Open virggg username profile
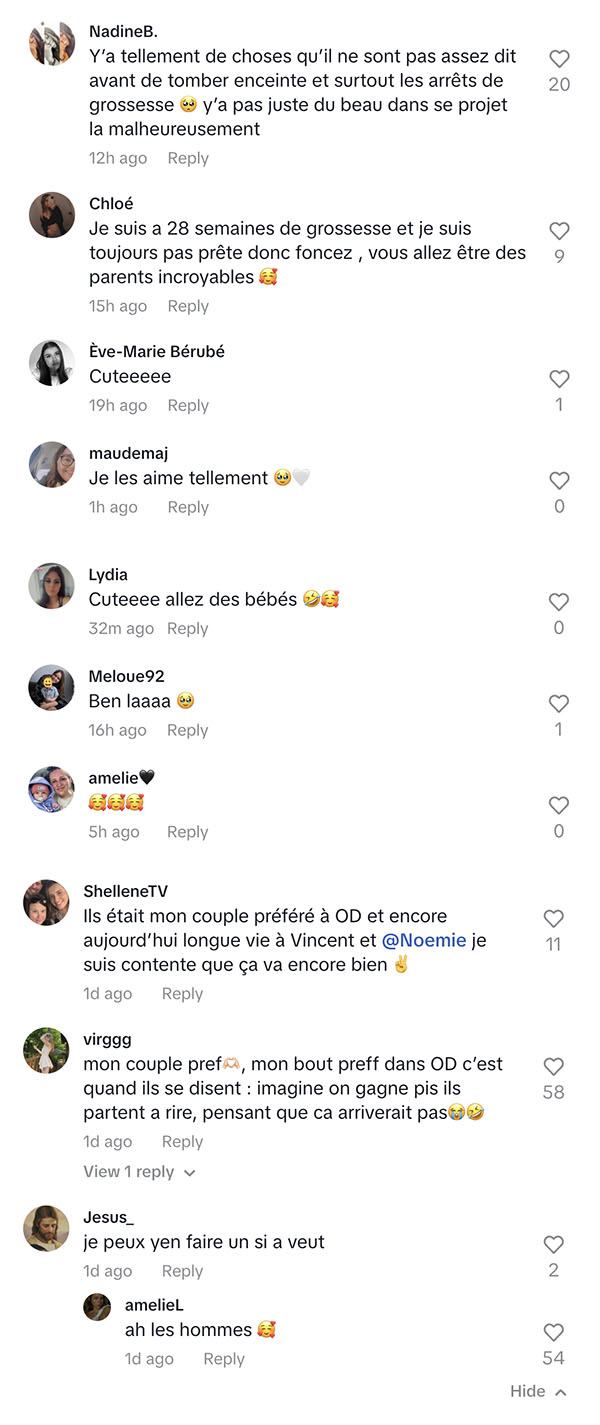Viewport: 600px width, 1425px height. pos(107,1040)
